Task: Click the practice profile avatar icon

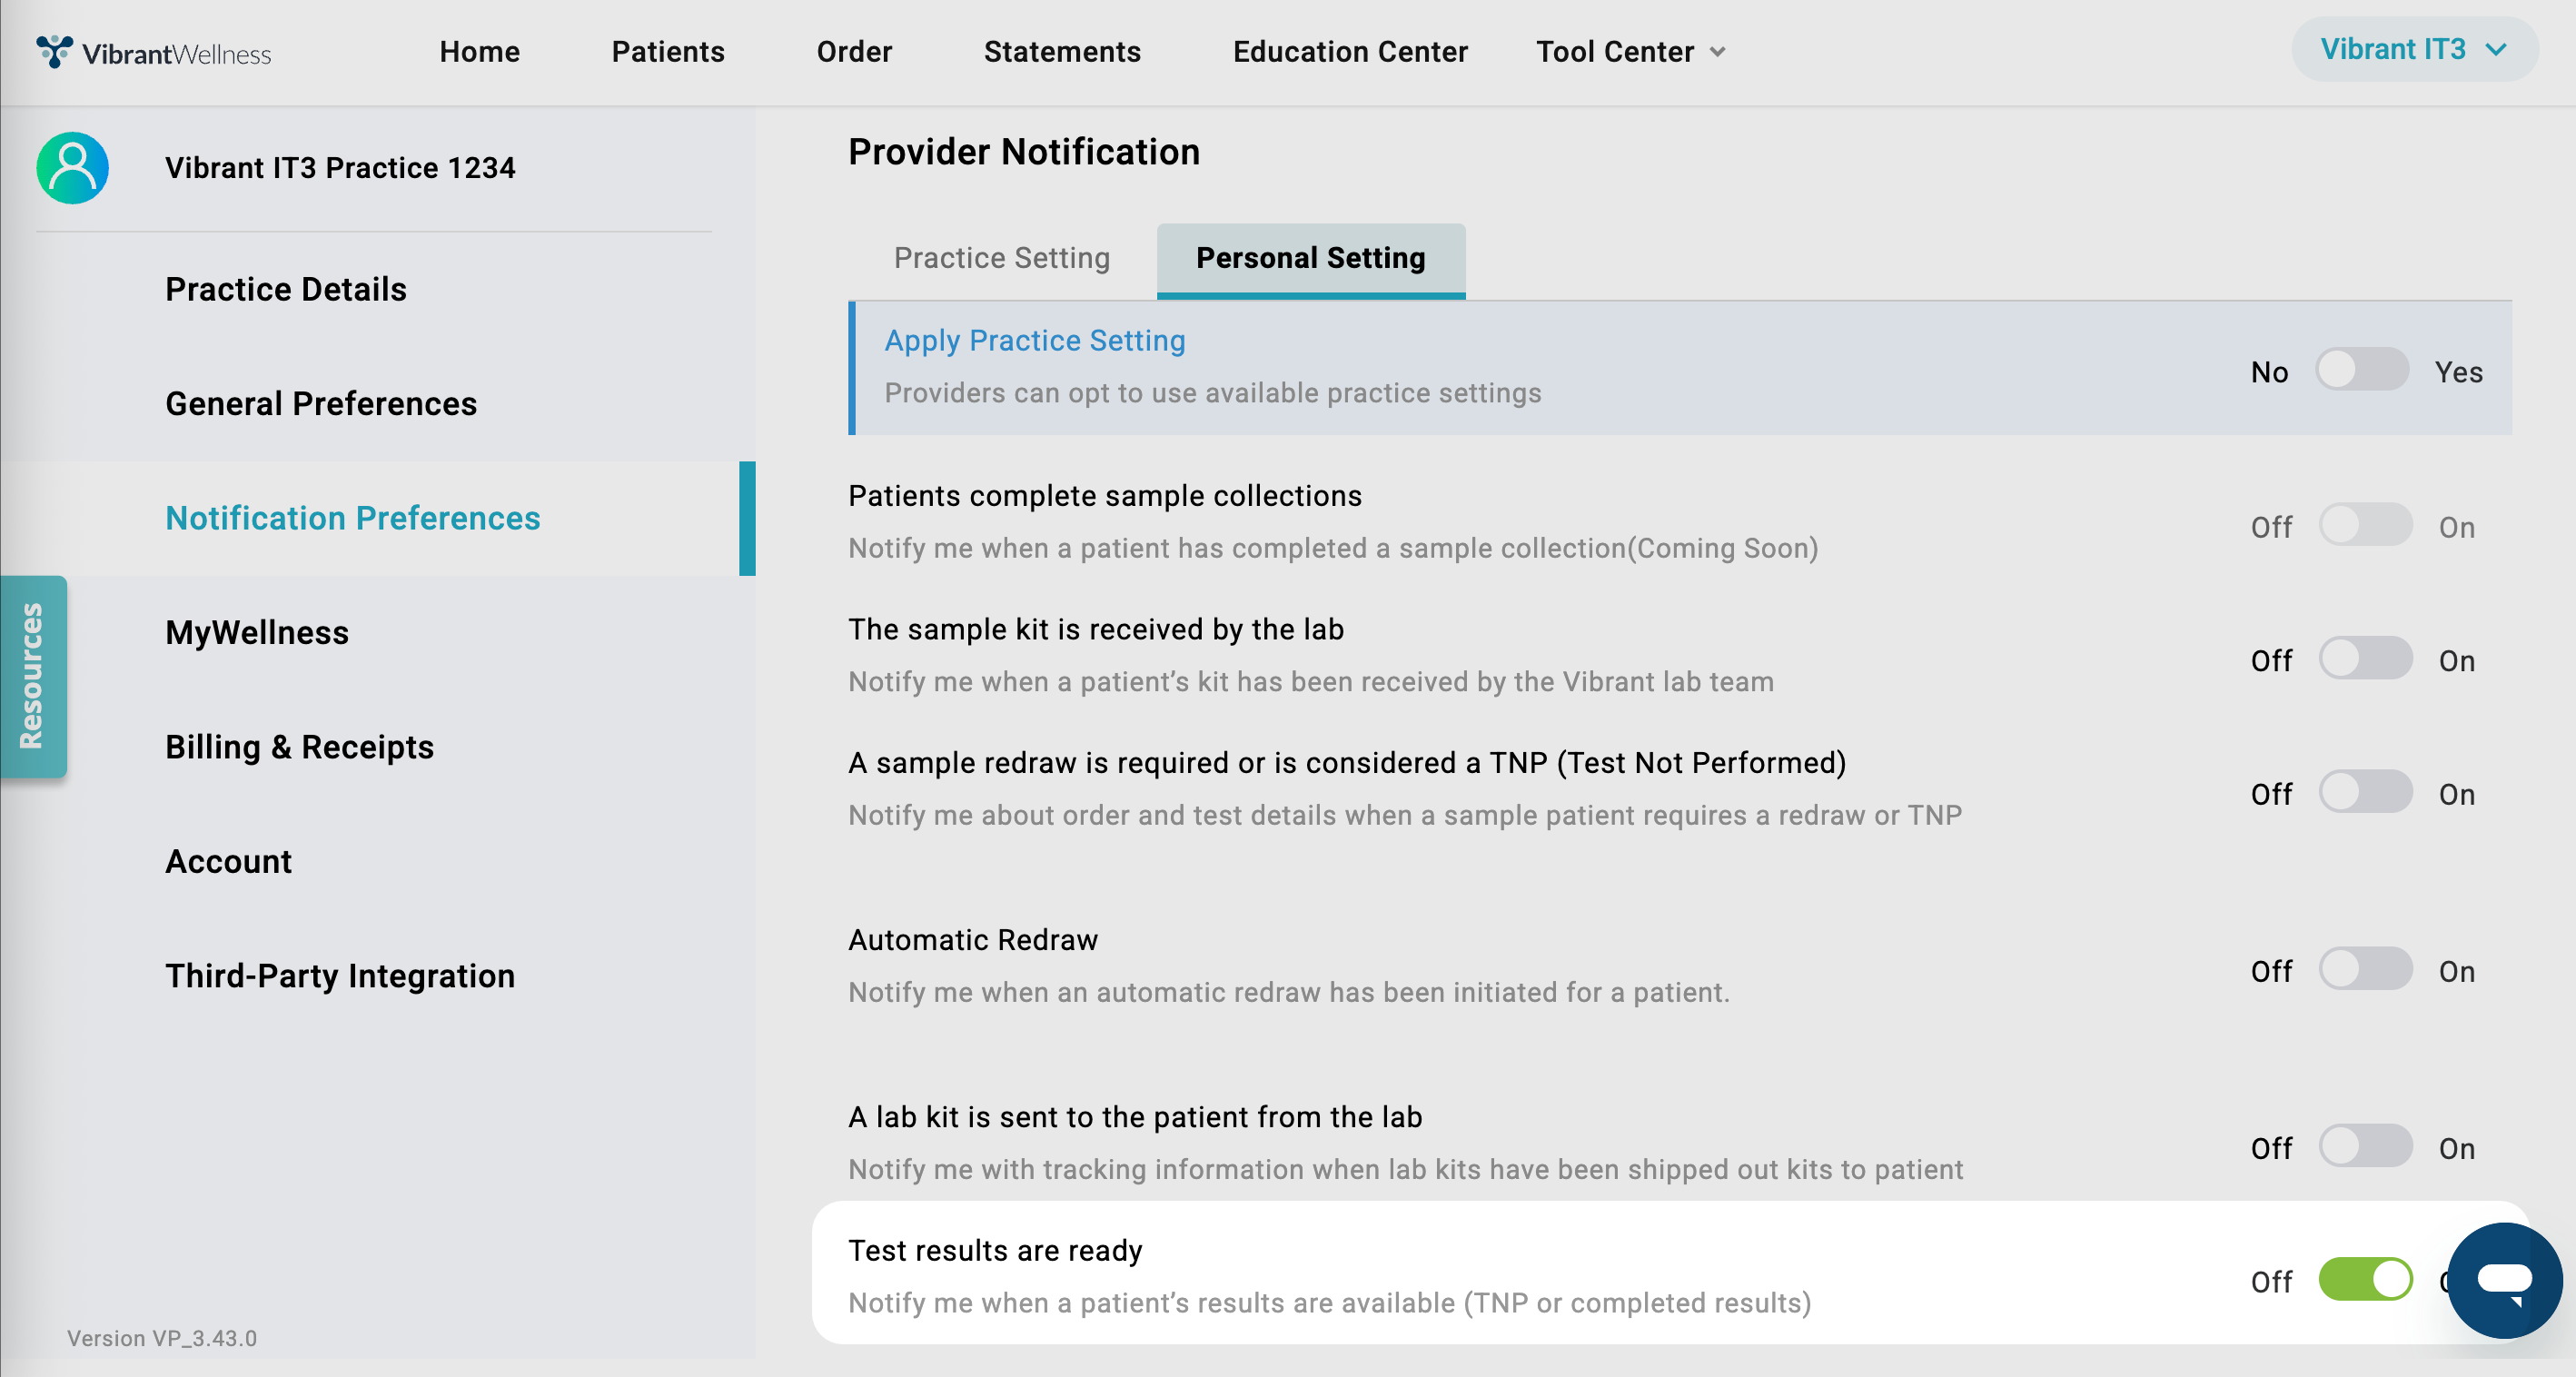Action: (x=72, y=168)
